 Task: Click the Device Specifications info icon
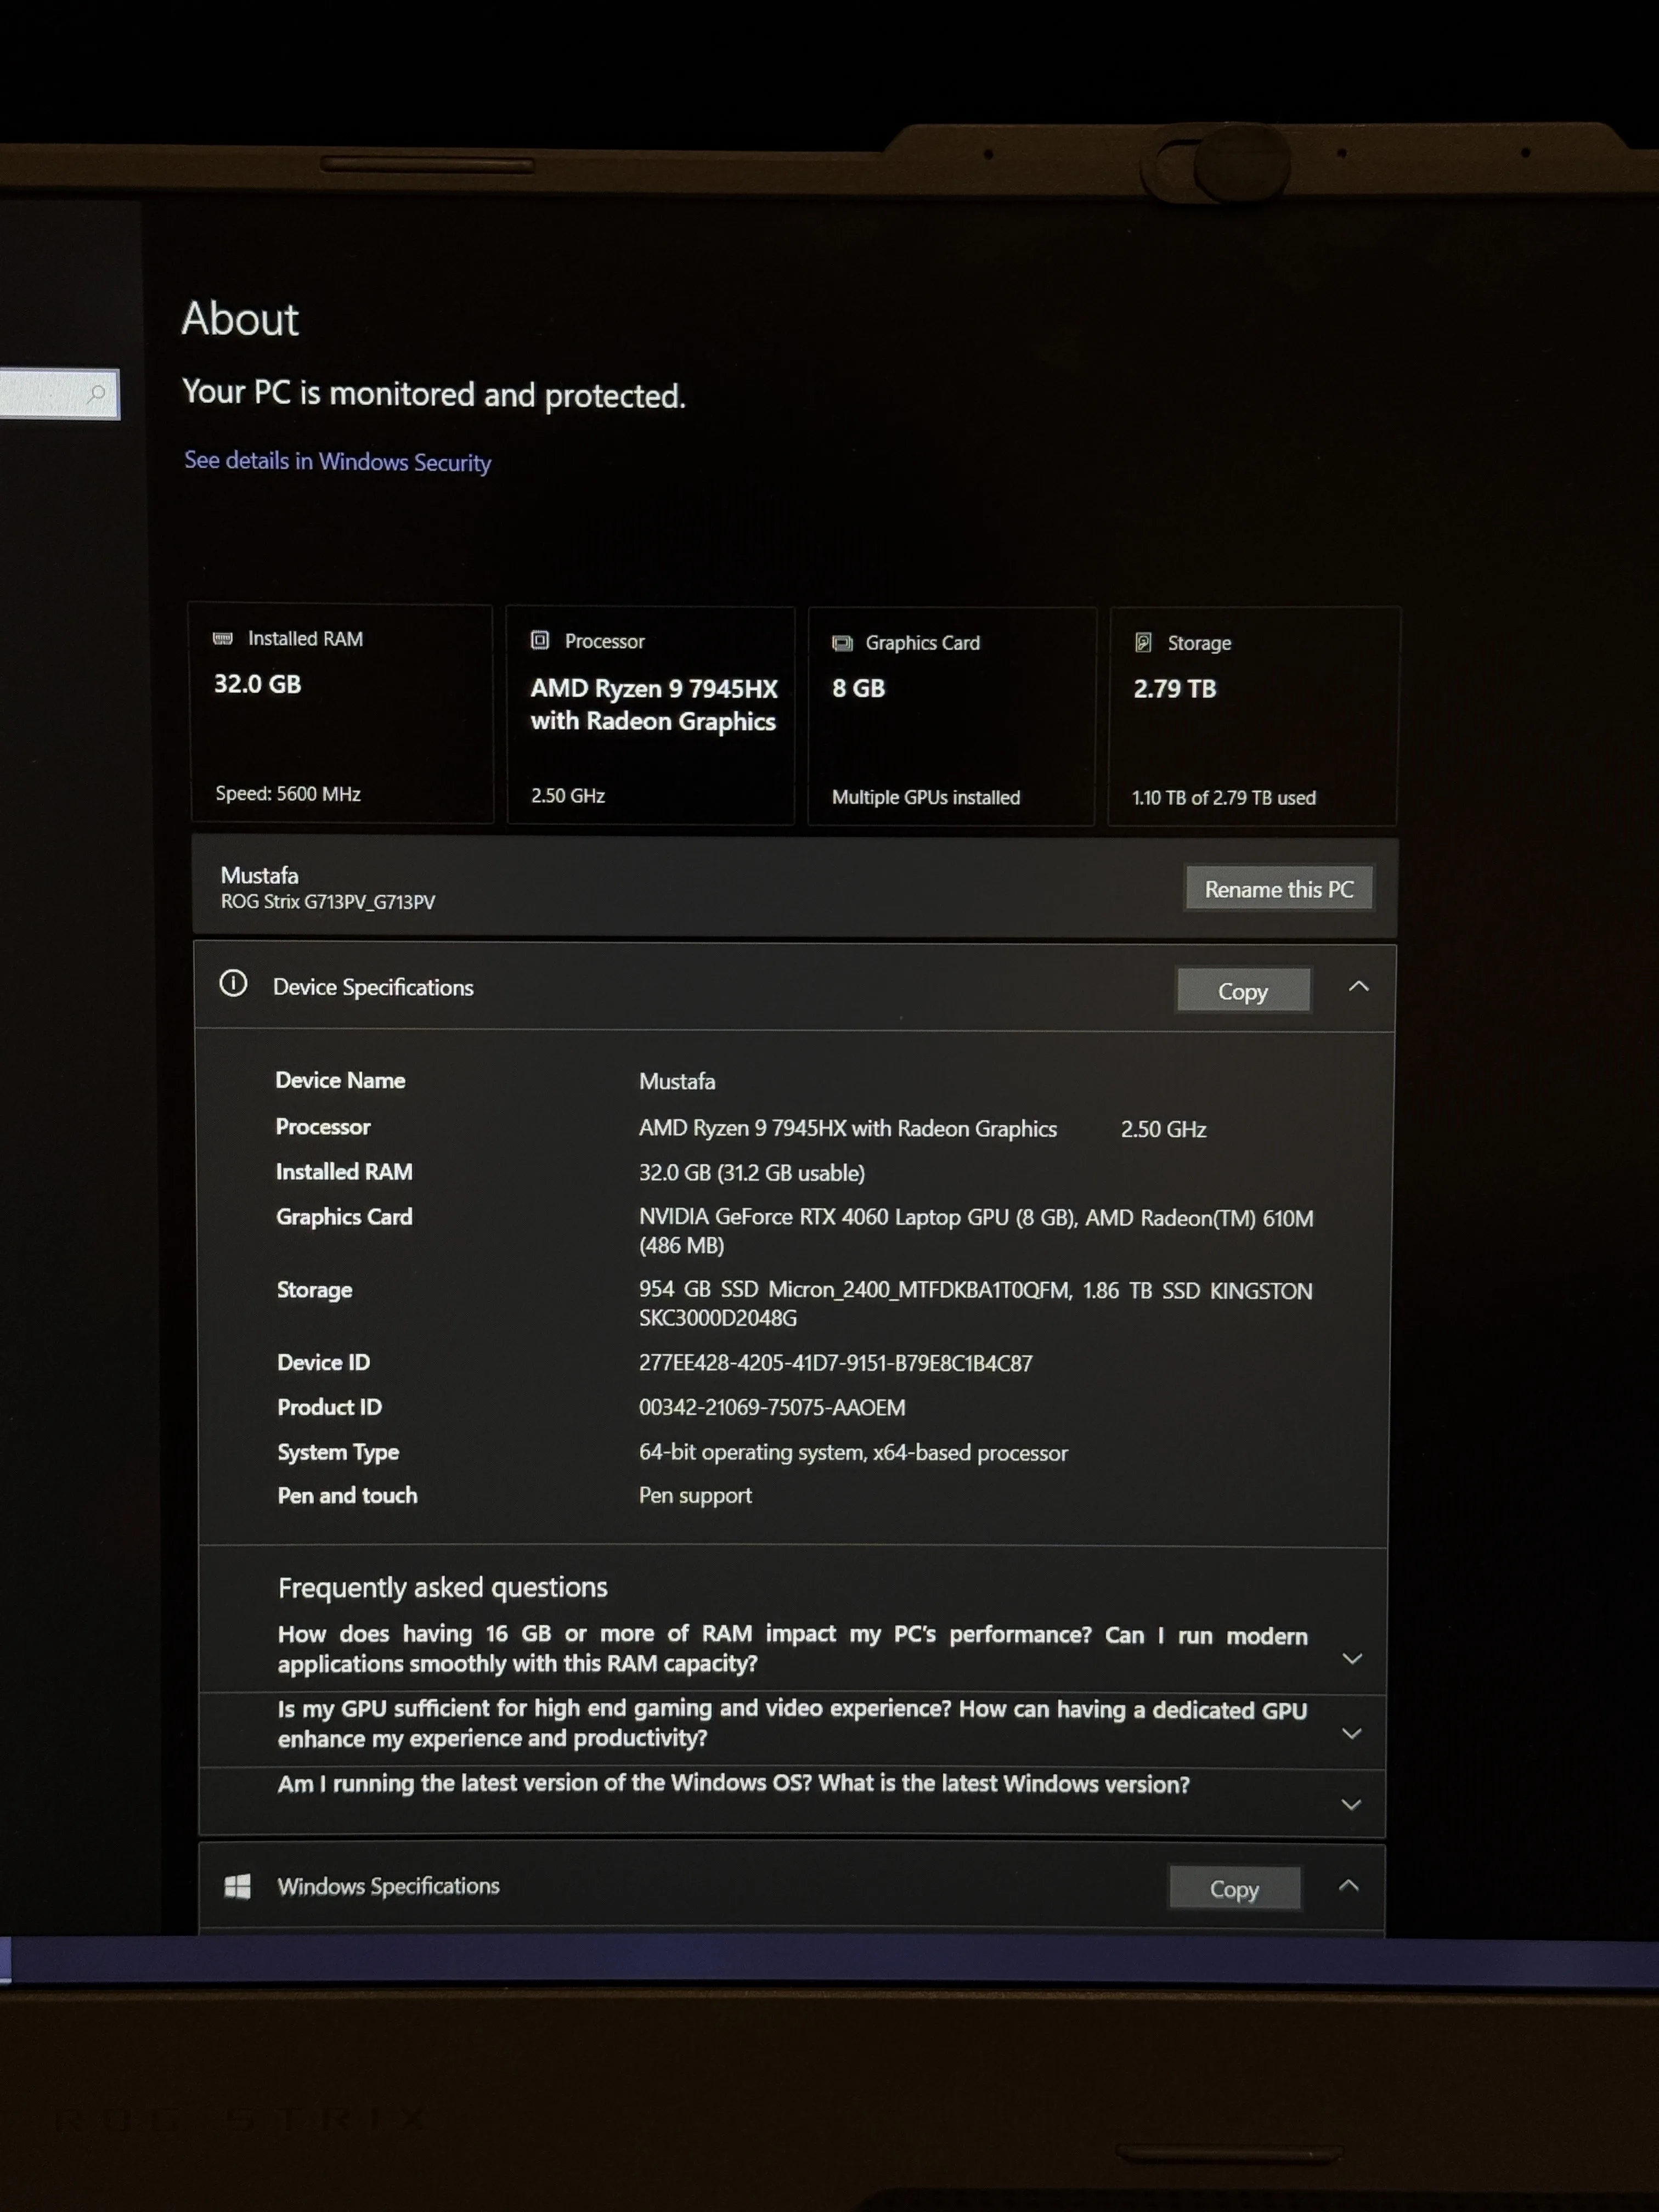tap(233, 986)
